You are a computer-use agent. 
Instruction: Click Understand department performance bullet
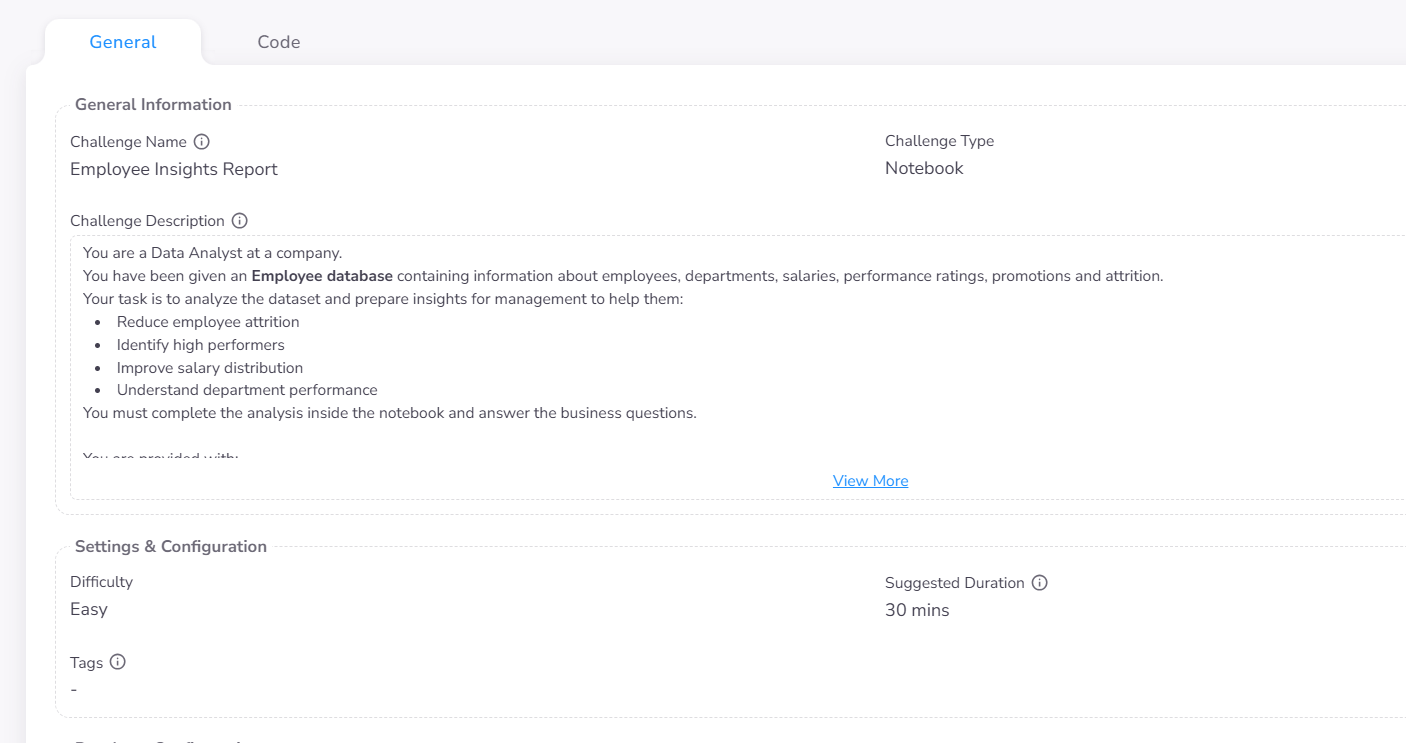pos(247,390)
